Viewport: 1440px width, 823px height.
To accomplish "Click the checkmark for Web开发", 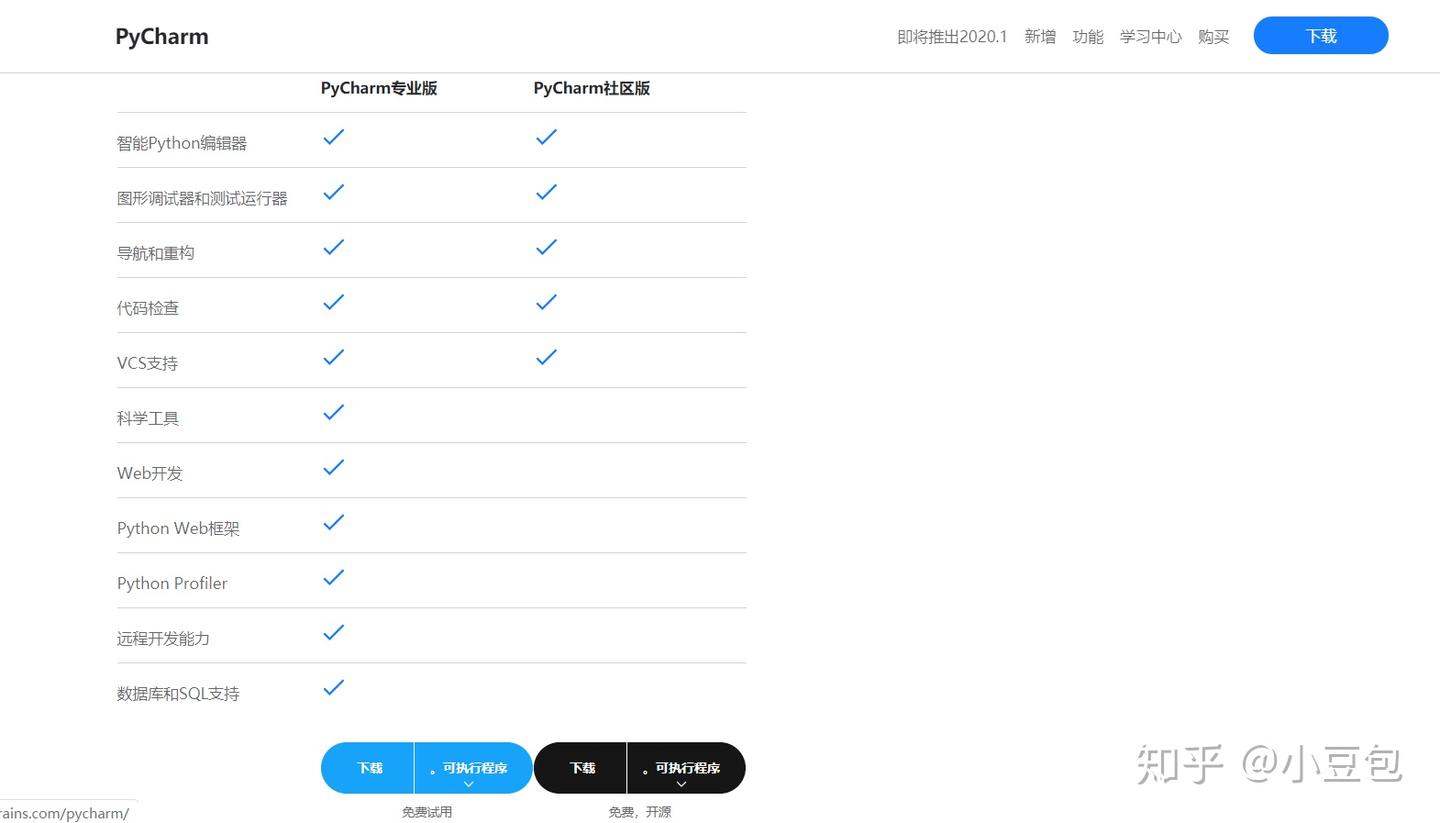I will click(334, 467).
